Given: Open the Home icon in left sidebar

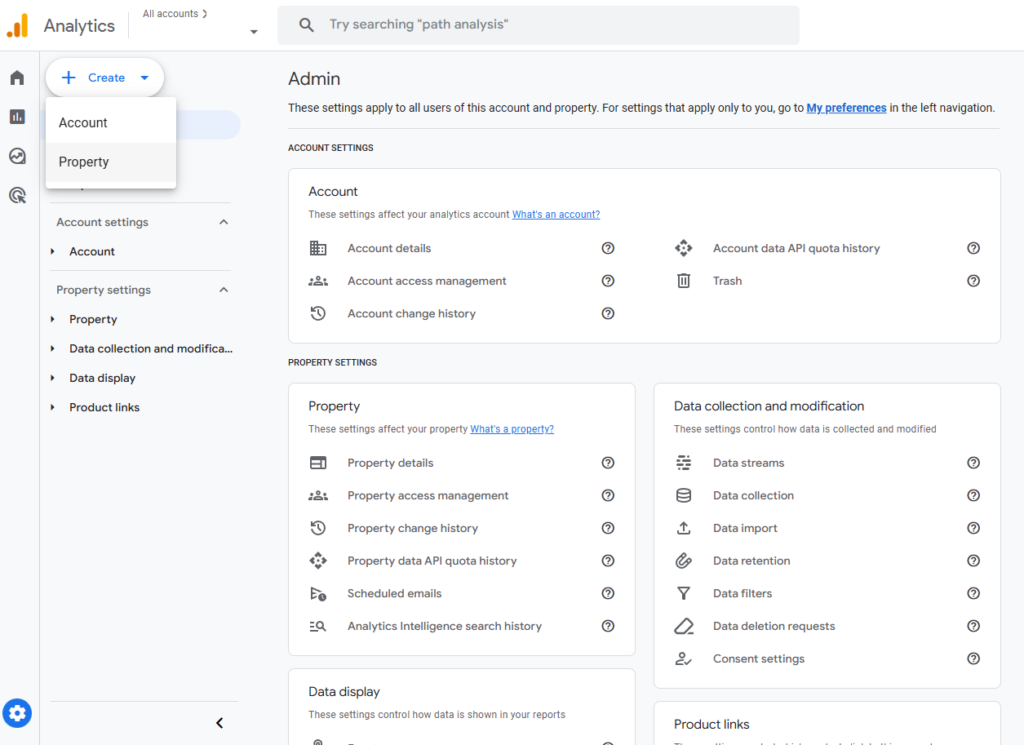Looking at the screenshot, I should point(17,78).
